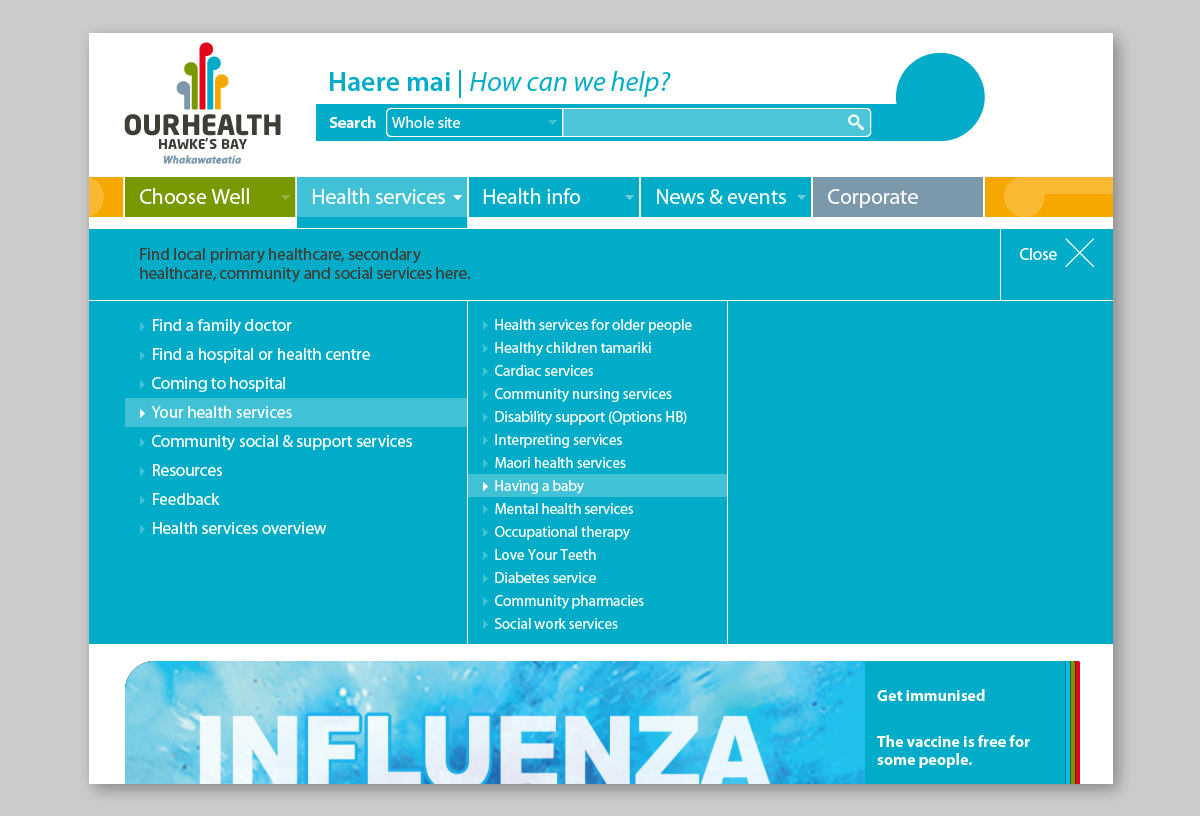Viewport: 1200px width, 816px height.
Task: Open Health services overview
Action: pos(239,528)
